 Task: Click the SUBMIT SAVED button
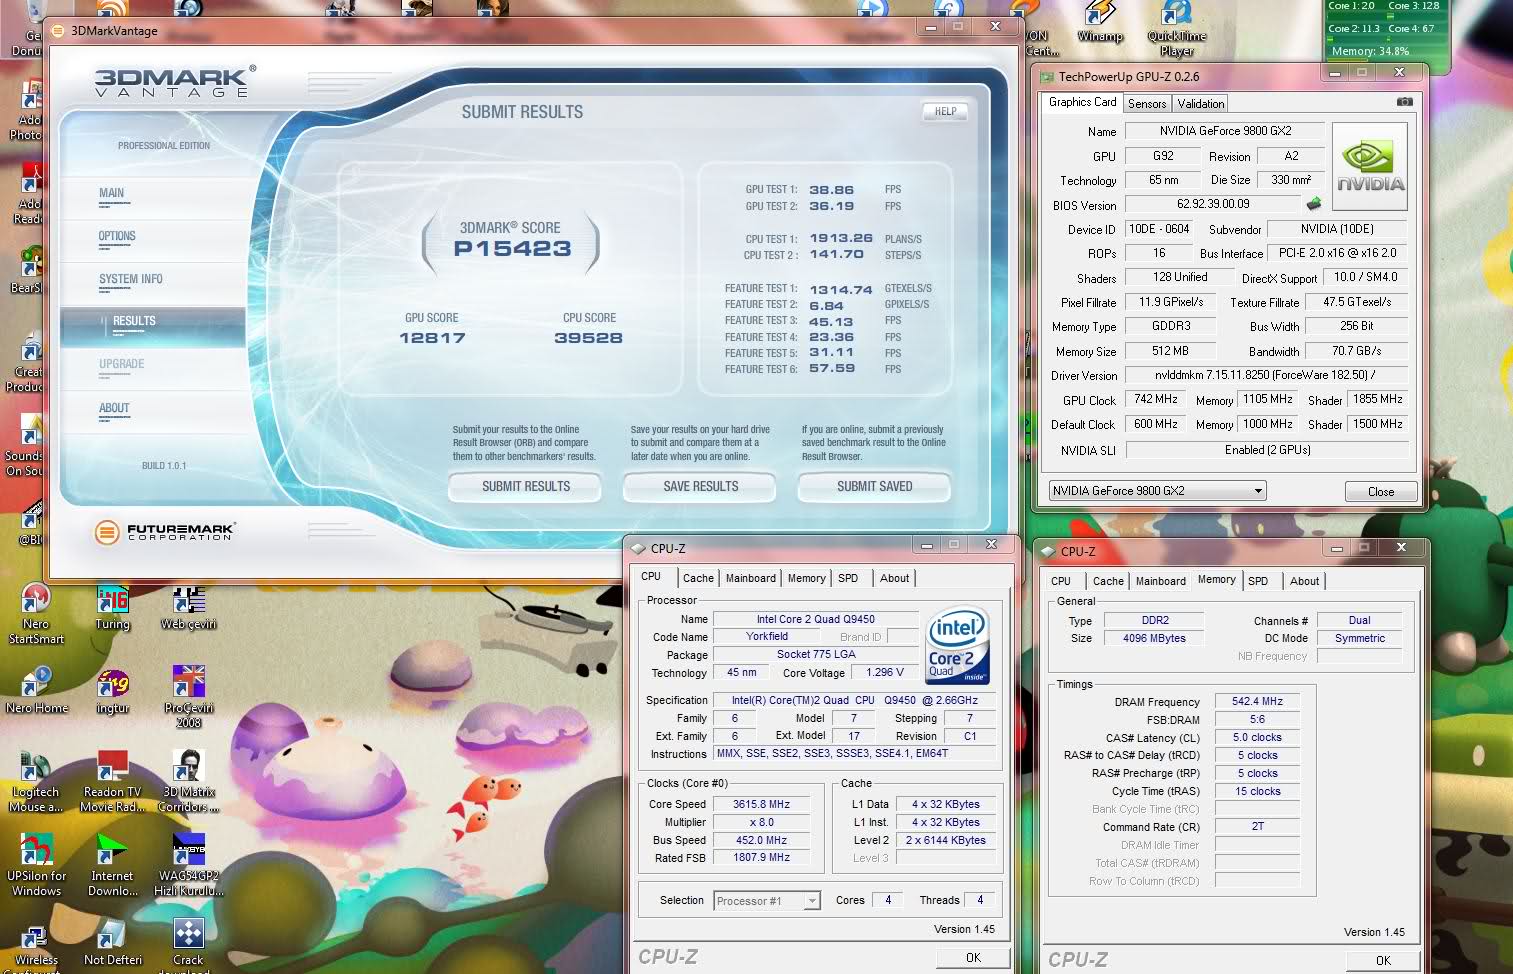click(x=874, y=487)
